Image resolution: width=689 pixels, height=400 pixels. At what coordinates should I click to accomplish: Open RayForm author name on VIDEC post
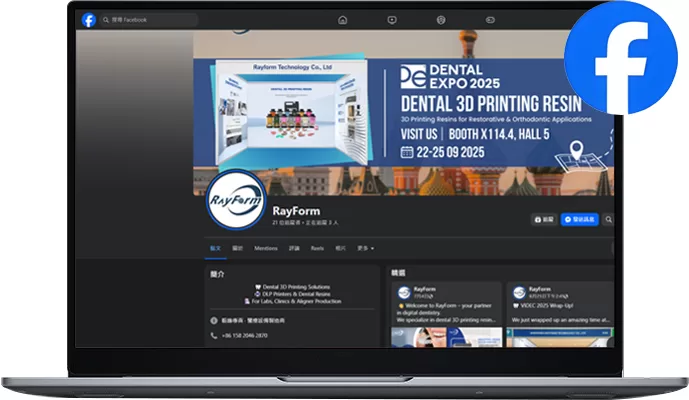[x=540, y=289]
